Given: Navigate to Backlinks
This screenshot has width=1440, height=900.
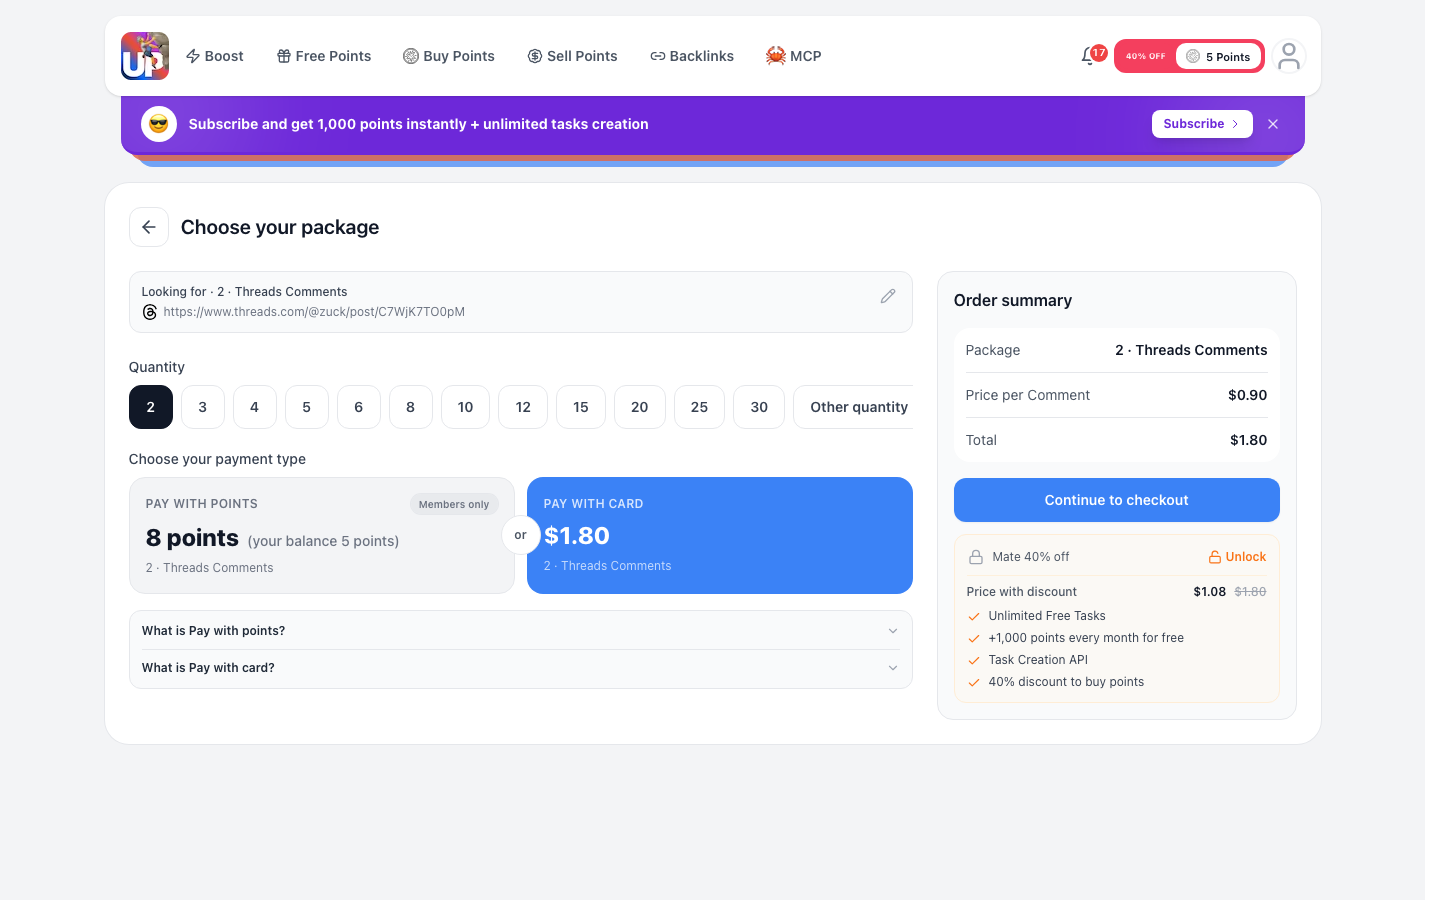Looking at the screenshot, I should (692, 56).
